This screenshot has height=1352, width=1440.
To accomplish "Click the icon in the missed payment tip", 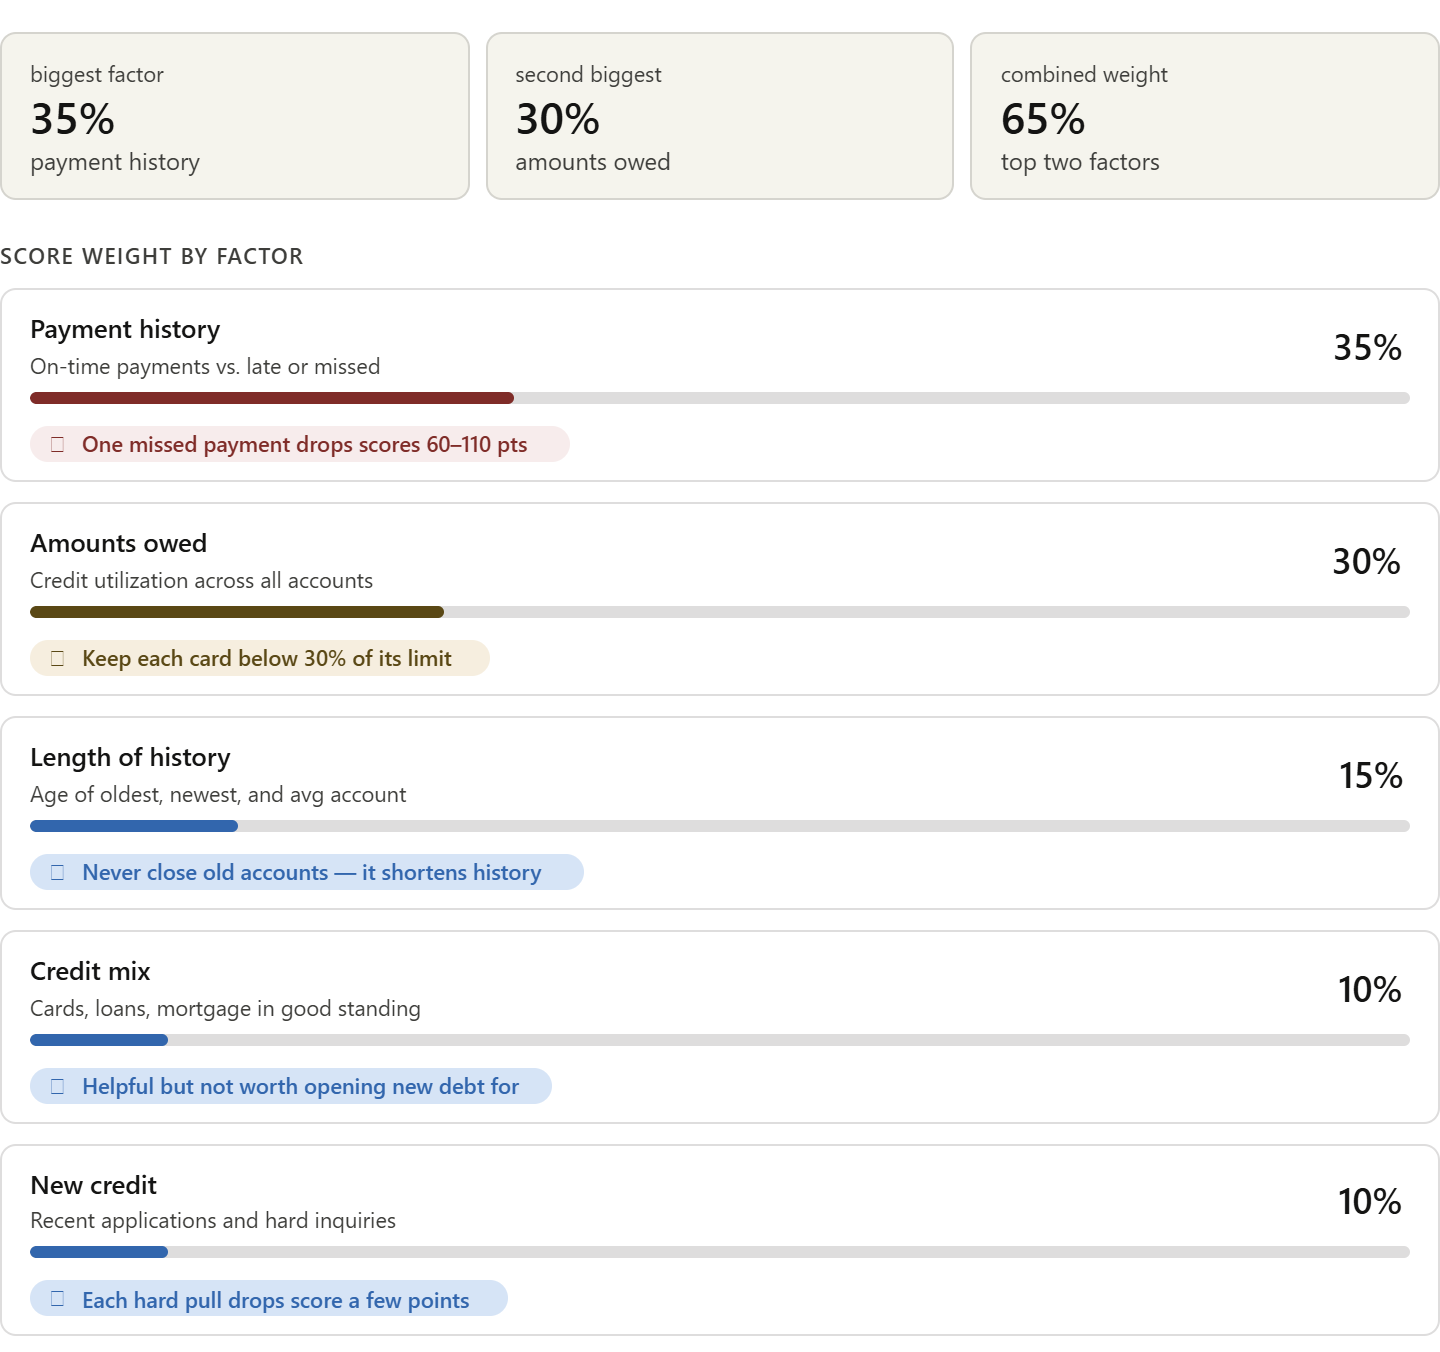I will [x=57, y=444].
